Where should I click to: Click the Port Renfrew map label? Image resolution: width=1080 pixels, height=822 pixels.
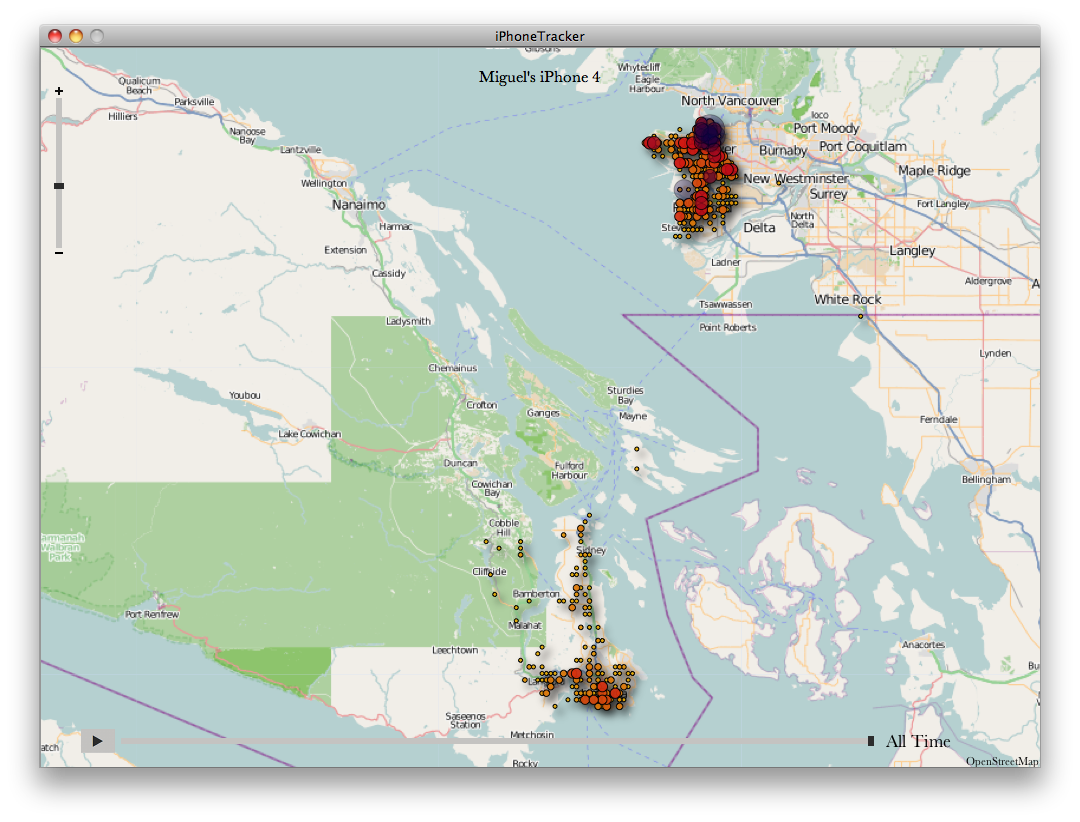152,615
